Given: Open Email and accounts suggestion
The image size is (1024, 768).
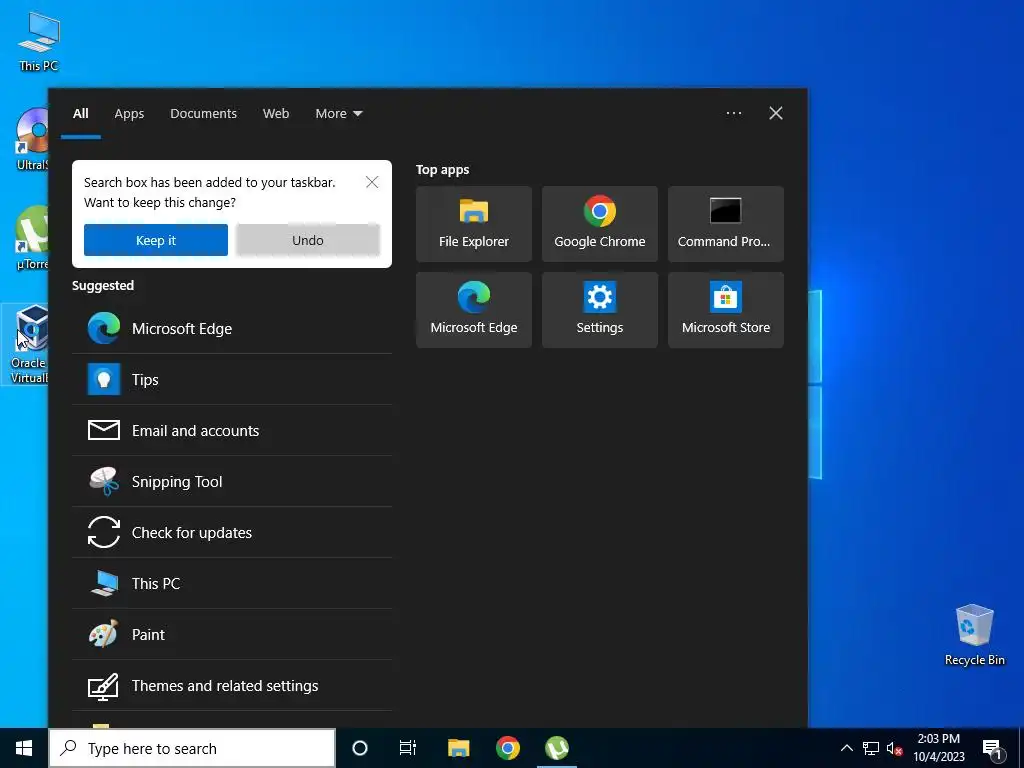Looking at the screenshot, I should click(232, 430).
